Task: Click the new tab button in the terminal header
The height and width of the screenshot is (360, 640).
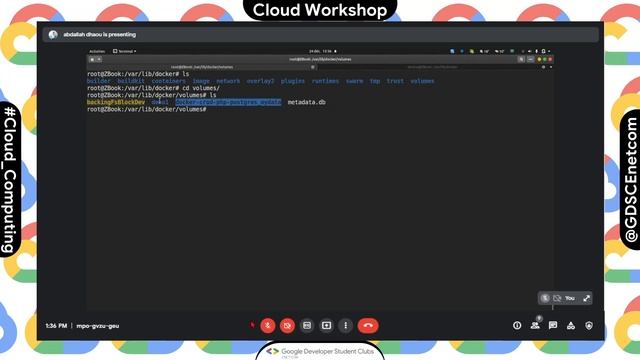Action: [x=92, y=60]
